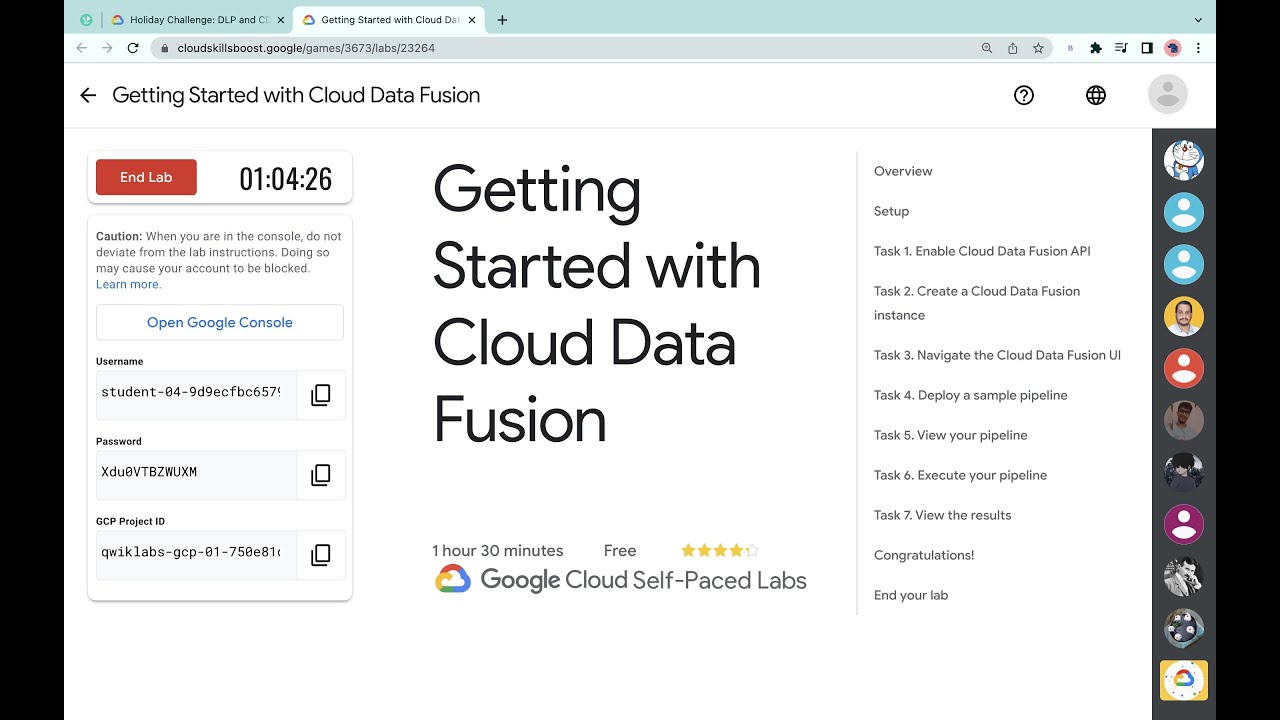Screen dimensions: 1280x720
Task: Follow the Learn more link
Action: 128,284
